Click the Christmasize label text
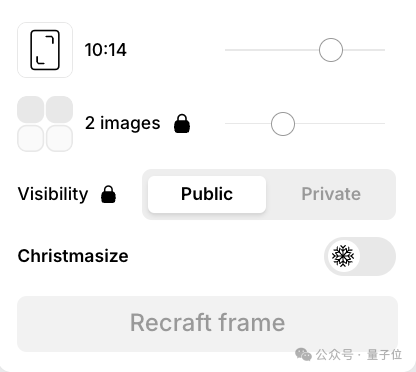 (73, 256)
